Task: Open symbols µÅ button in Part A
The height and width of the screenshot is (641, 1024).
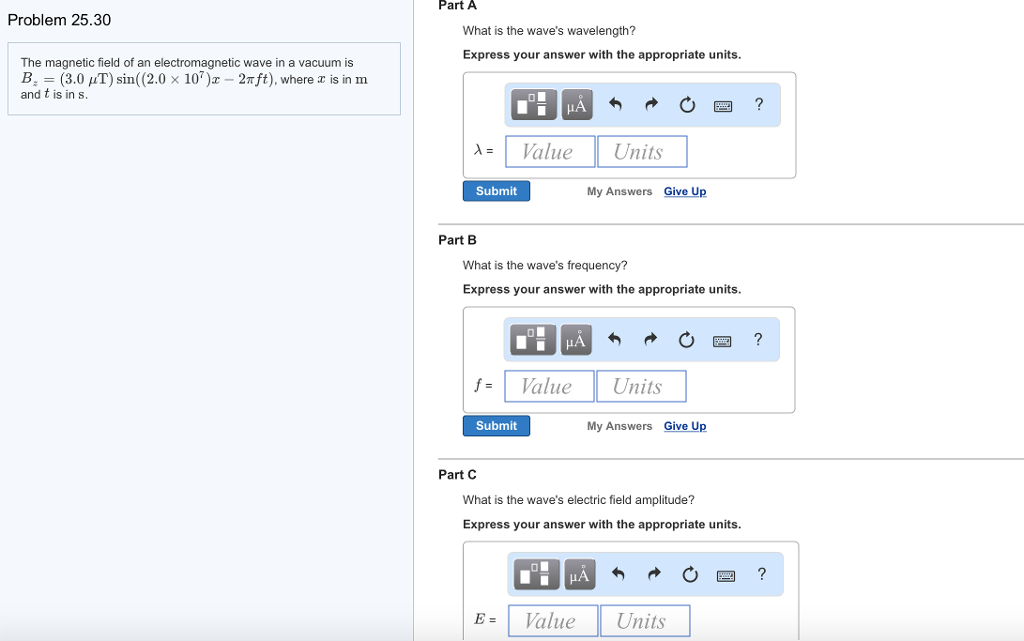Action: (577, 104)
